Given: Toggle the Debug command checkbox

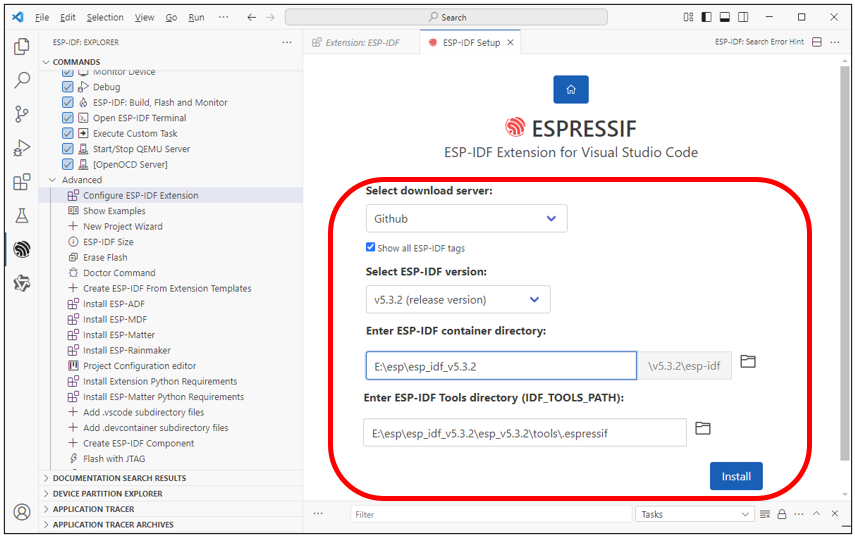Looking at the screenshot, I should pos(68,87).
